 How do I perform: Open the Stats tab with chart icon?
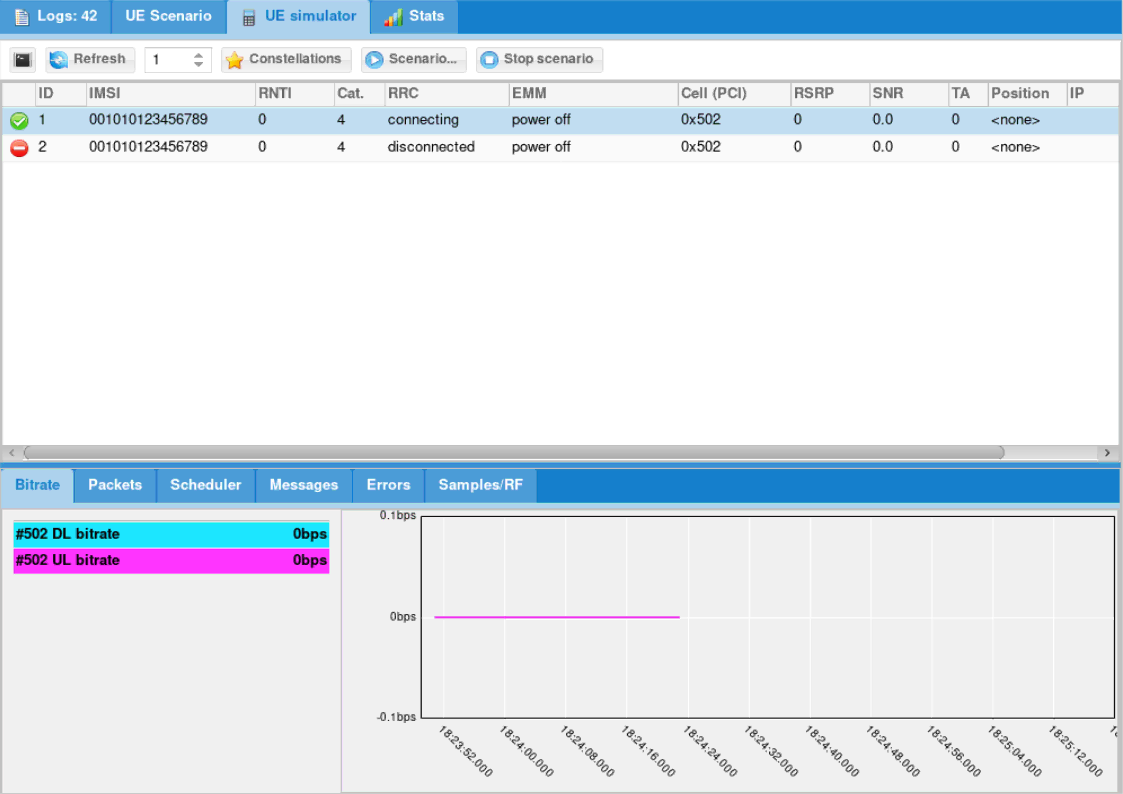click(414, 16)
